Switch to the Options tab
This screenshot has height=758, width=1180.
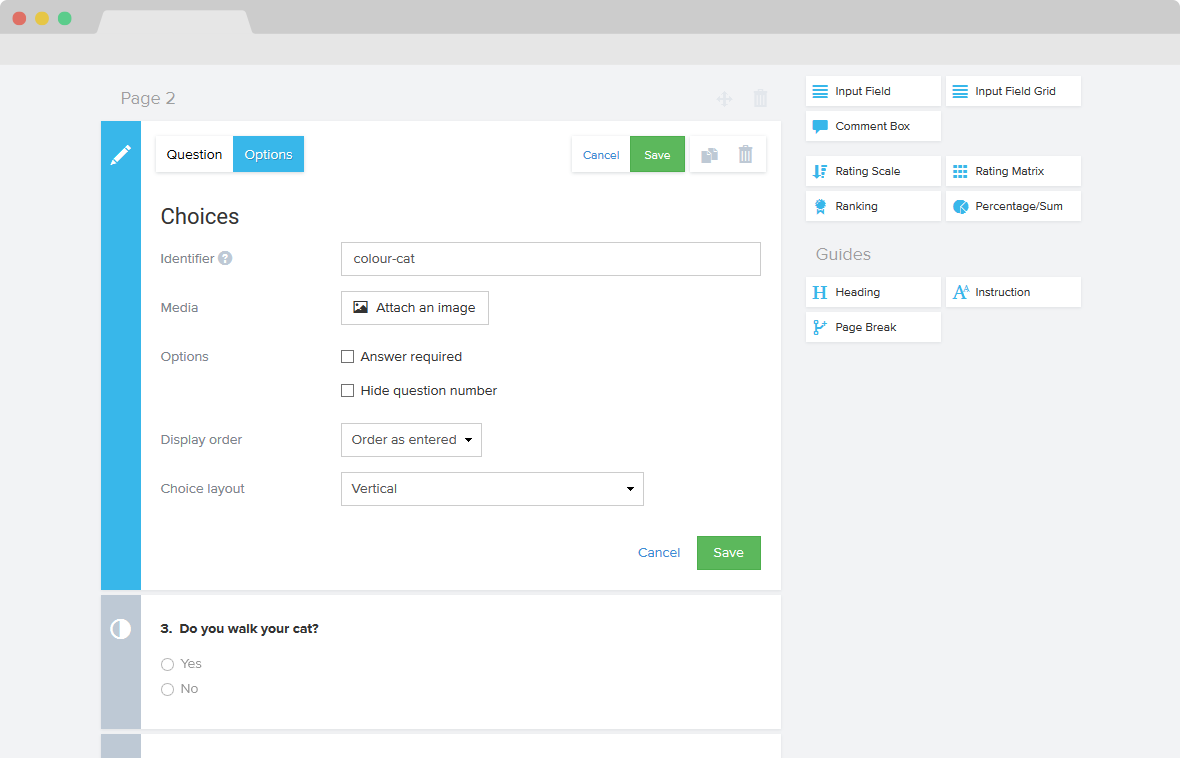[269, 154]
